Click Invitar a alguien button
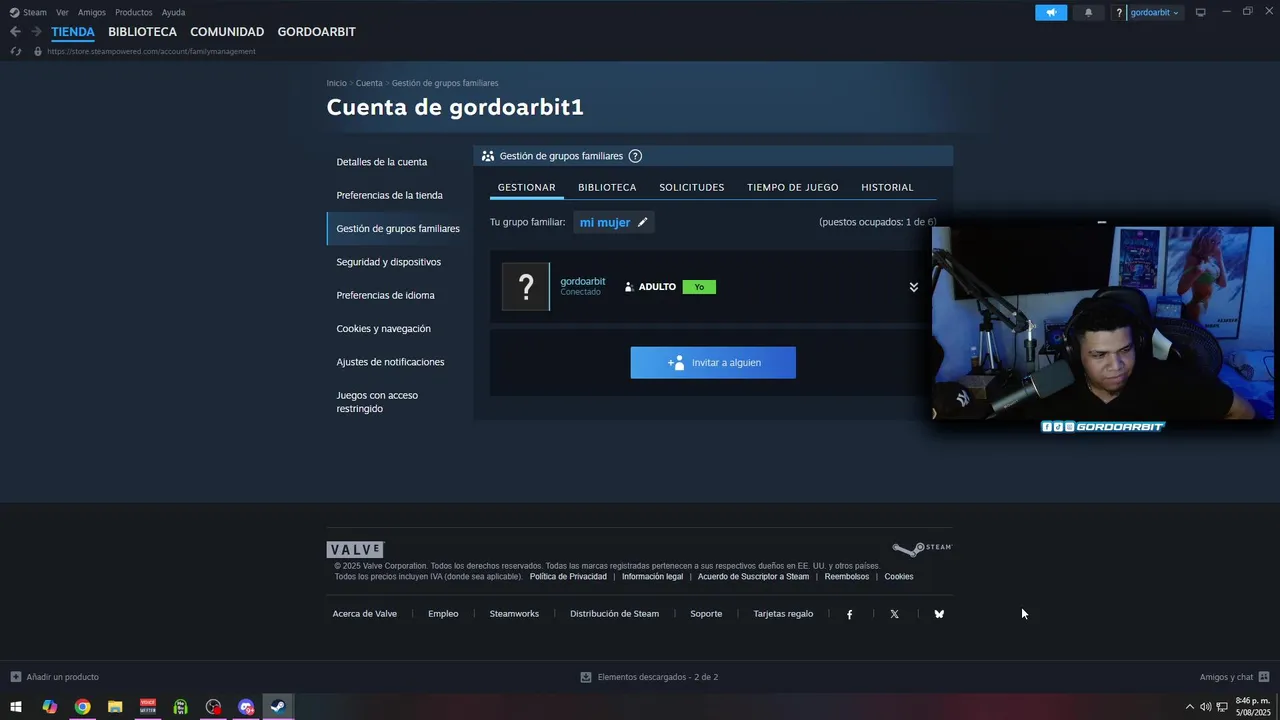This screenshot has height=720, width=1280. click(713, 363)
